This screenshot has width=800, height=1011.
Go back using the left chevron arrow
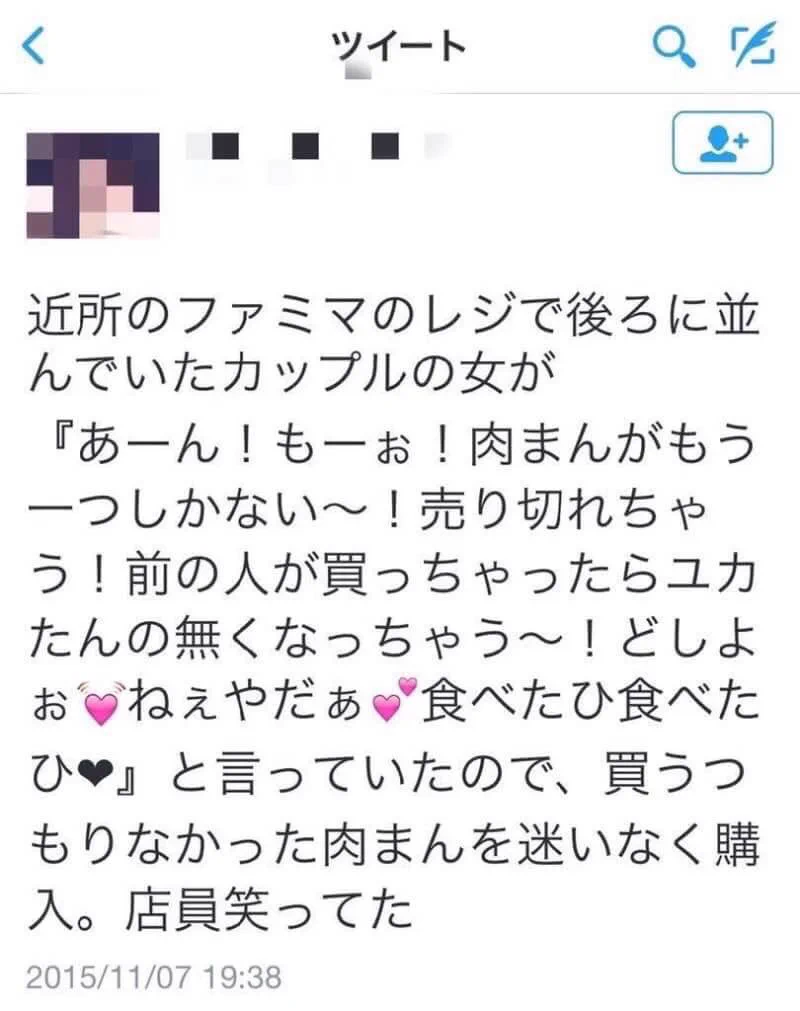[x=34, y=46]
